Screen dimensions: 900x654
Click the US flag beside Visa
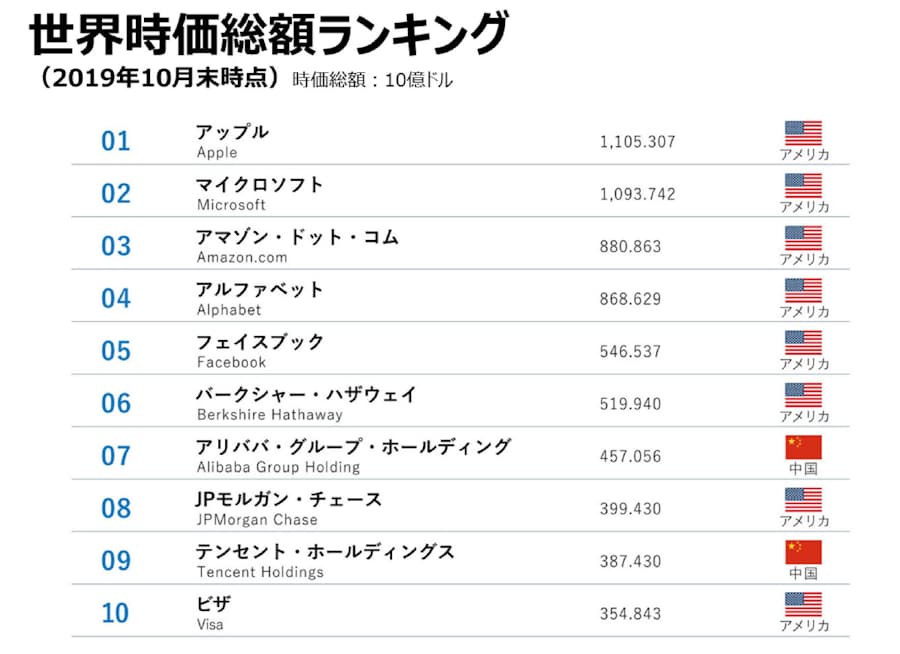coord(803,605)
